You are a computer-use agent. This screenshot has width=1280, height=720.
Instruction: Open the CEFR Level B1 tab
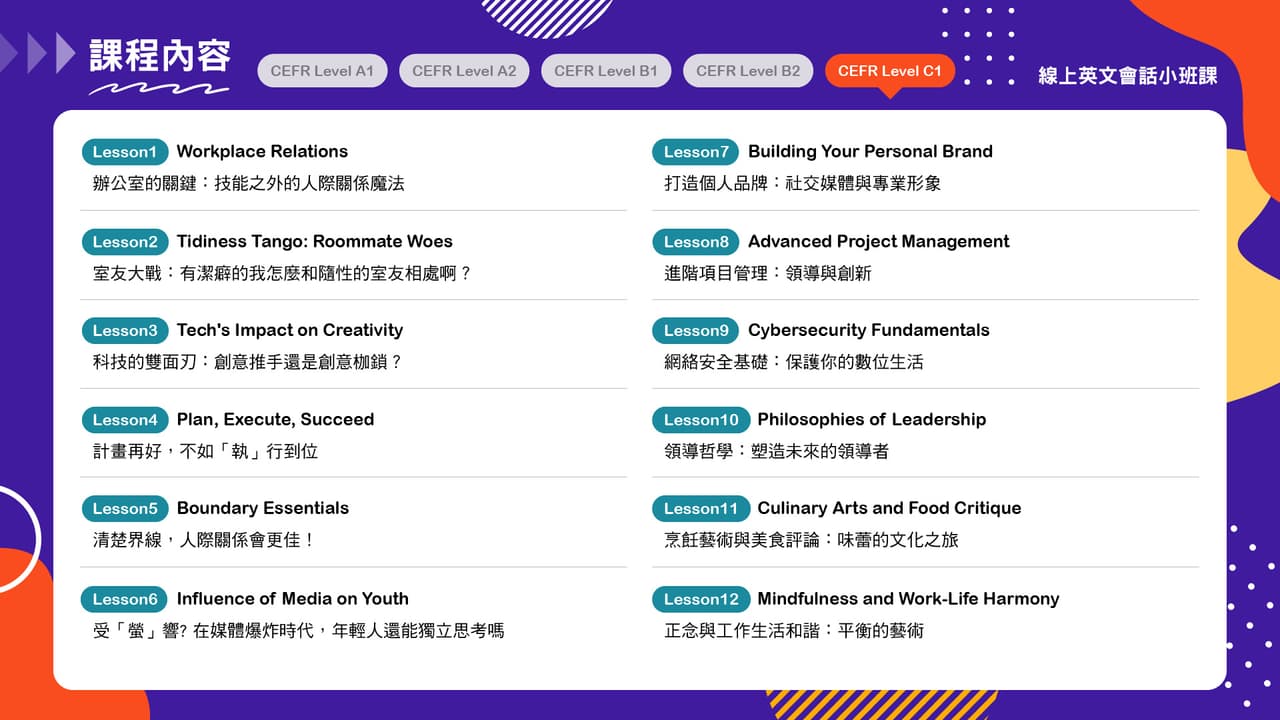pos(606,71)
